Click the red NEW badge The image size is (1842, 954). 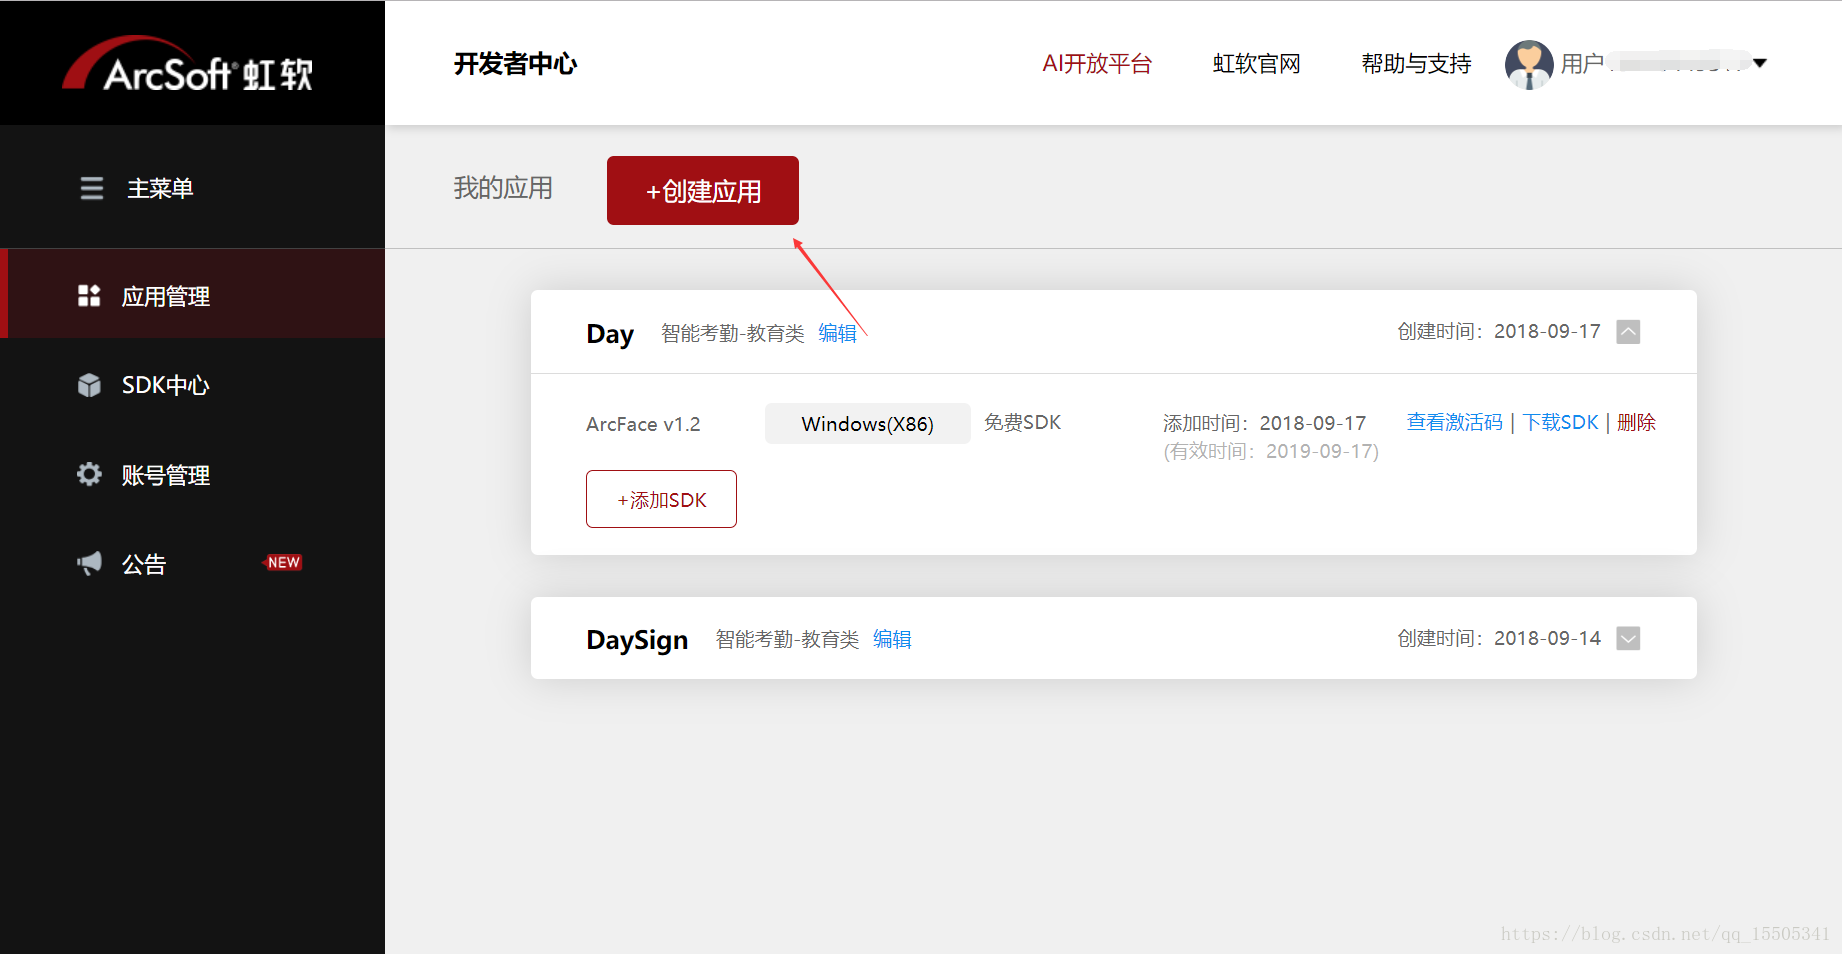click(282, 563)
